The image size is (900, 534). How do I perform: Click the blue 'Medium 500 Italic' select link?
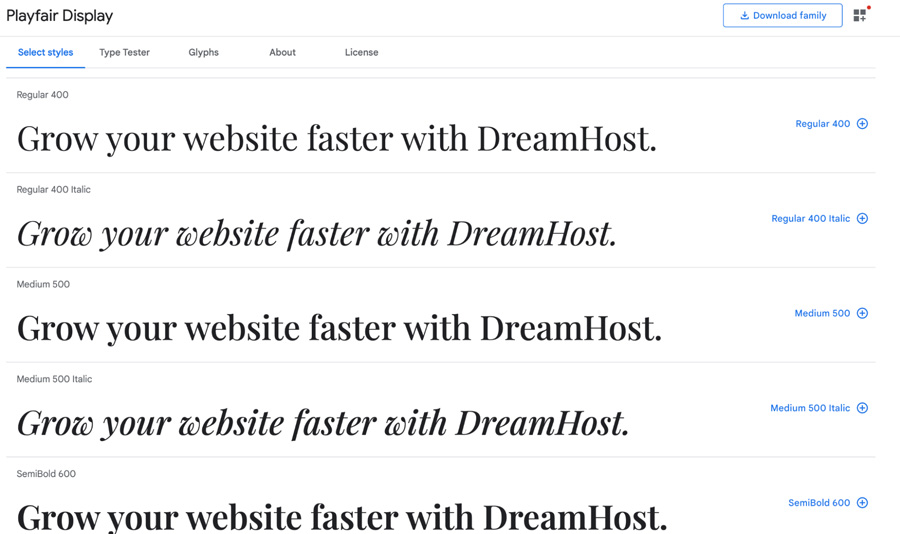tap(810, 408)
